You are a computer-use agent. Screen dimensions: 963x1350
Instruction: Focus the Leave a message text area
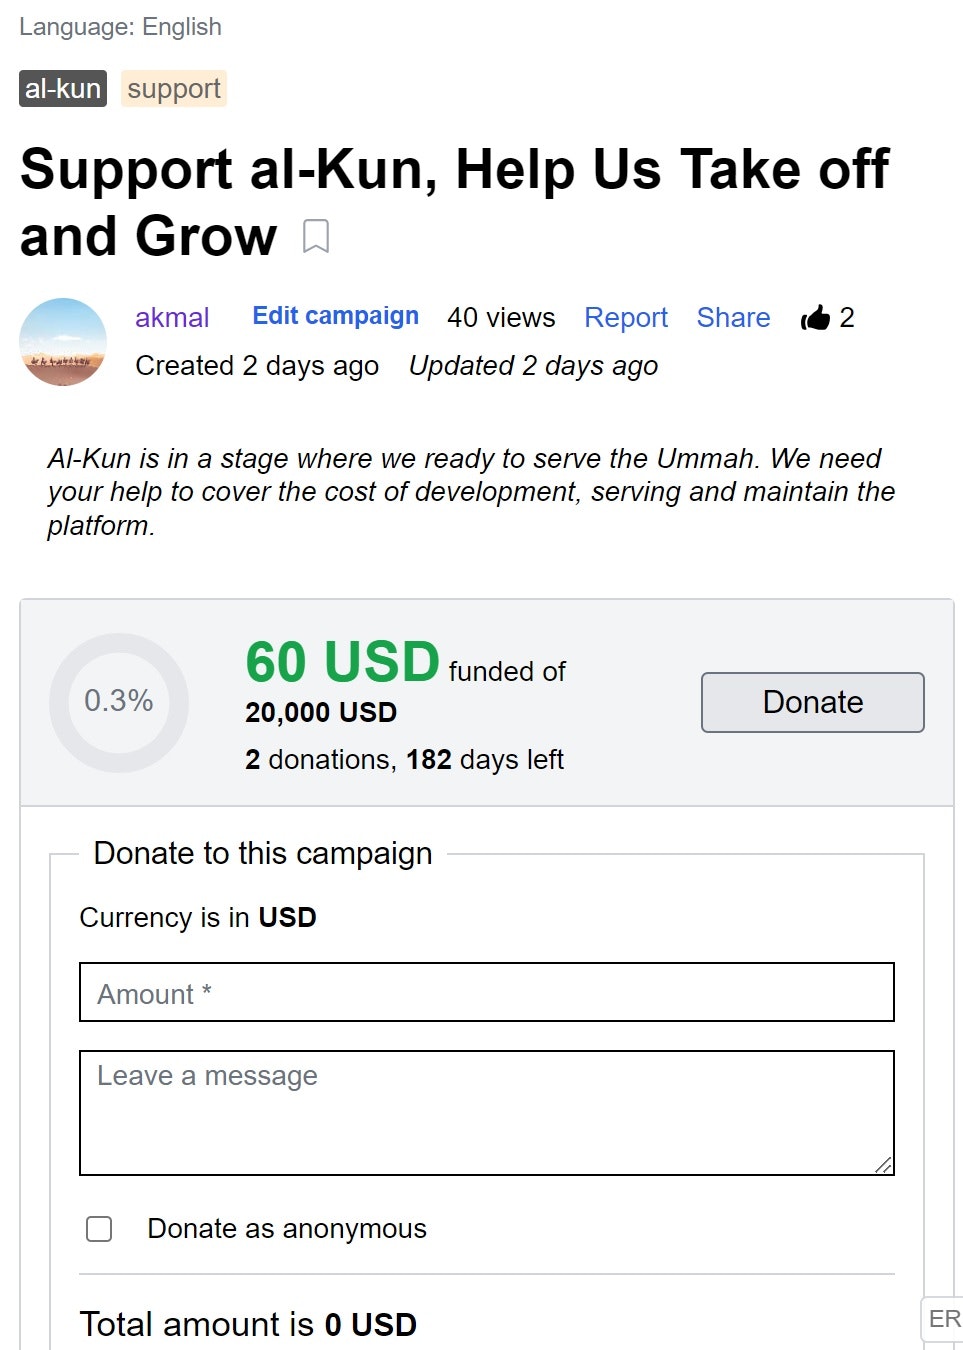click(x=487, y=1113)
